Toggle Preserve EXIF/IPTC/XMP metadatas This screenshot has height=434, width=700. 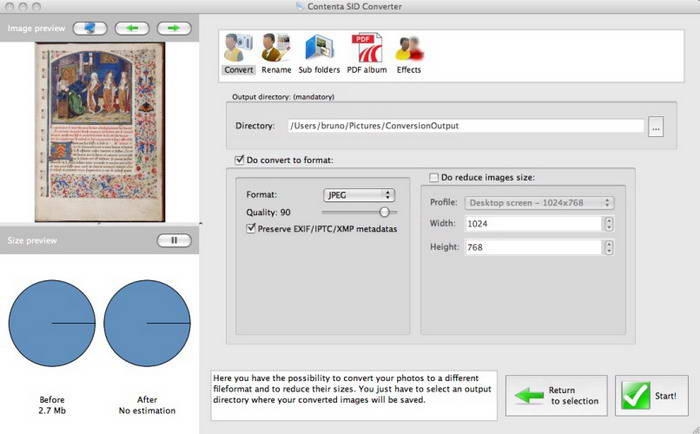[251, 229]
